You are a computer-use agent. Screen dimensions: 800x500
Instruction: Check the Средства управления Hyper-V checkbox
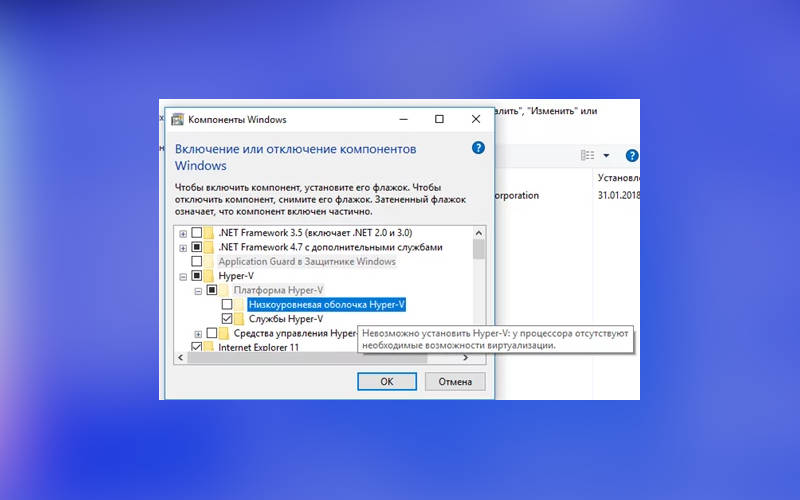pyautogui.click(x=212, y=333)
